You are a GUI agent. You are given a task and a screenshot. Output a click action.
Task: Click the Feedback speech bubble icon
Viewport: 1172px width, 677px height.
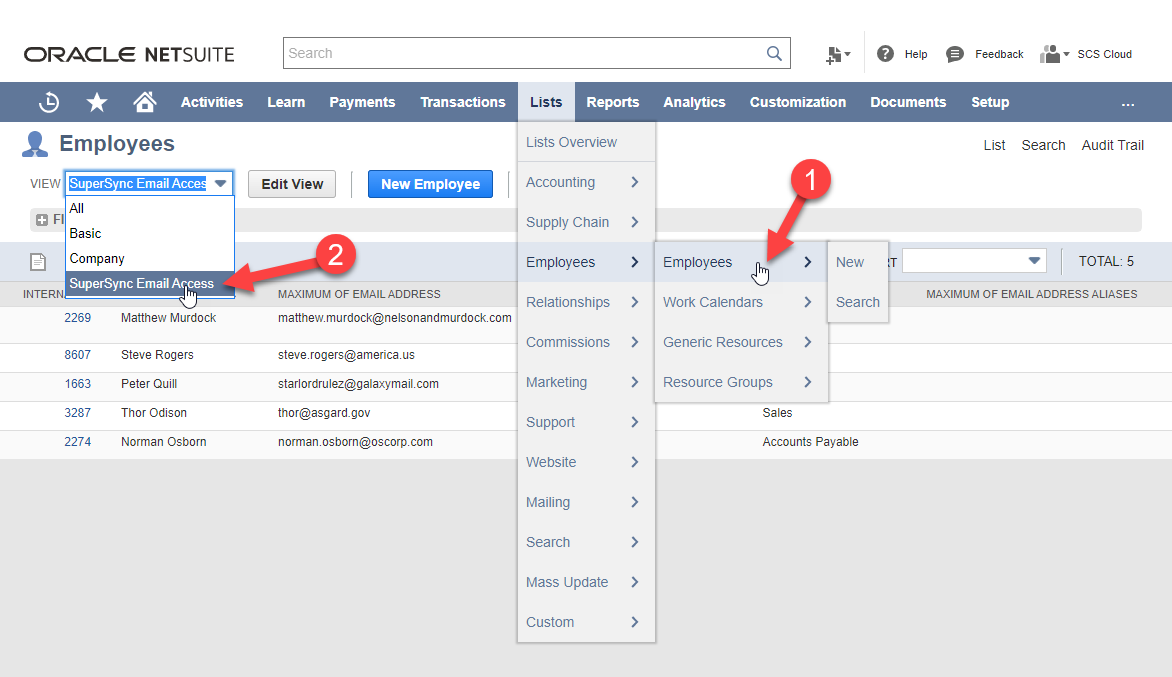pyautogui.click(x=954, y=54)
